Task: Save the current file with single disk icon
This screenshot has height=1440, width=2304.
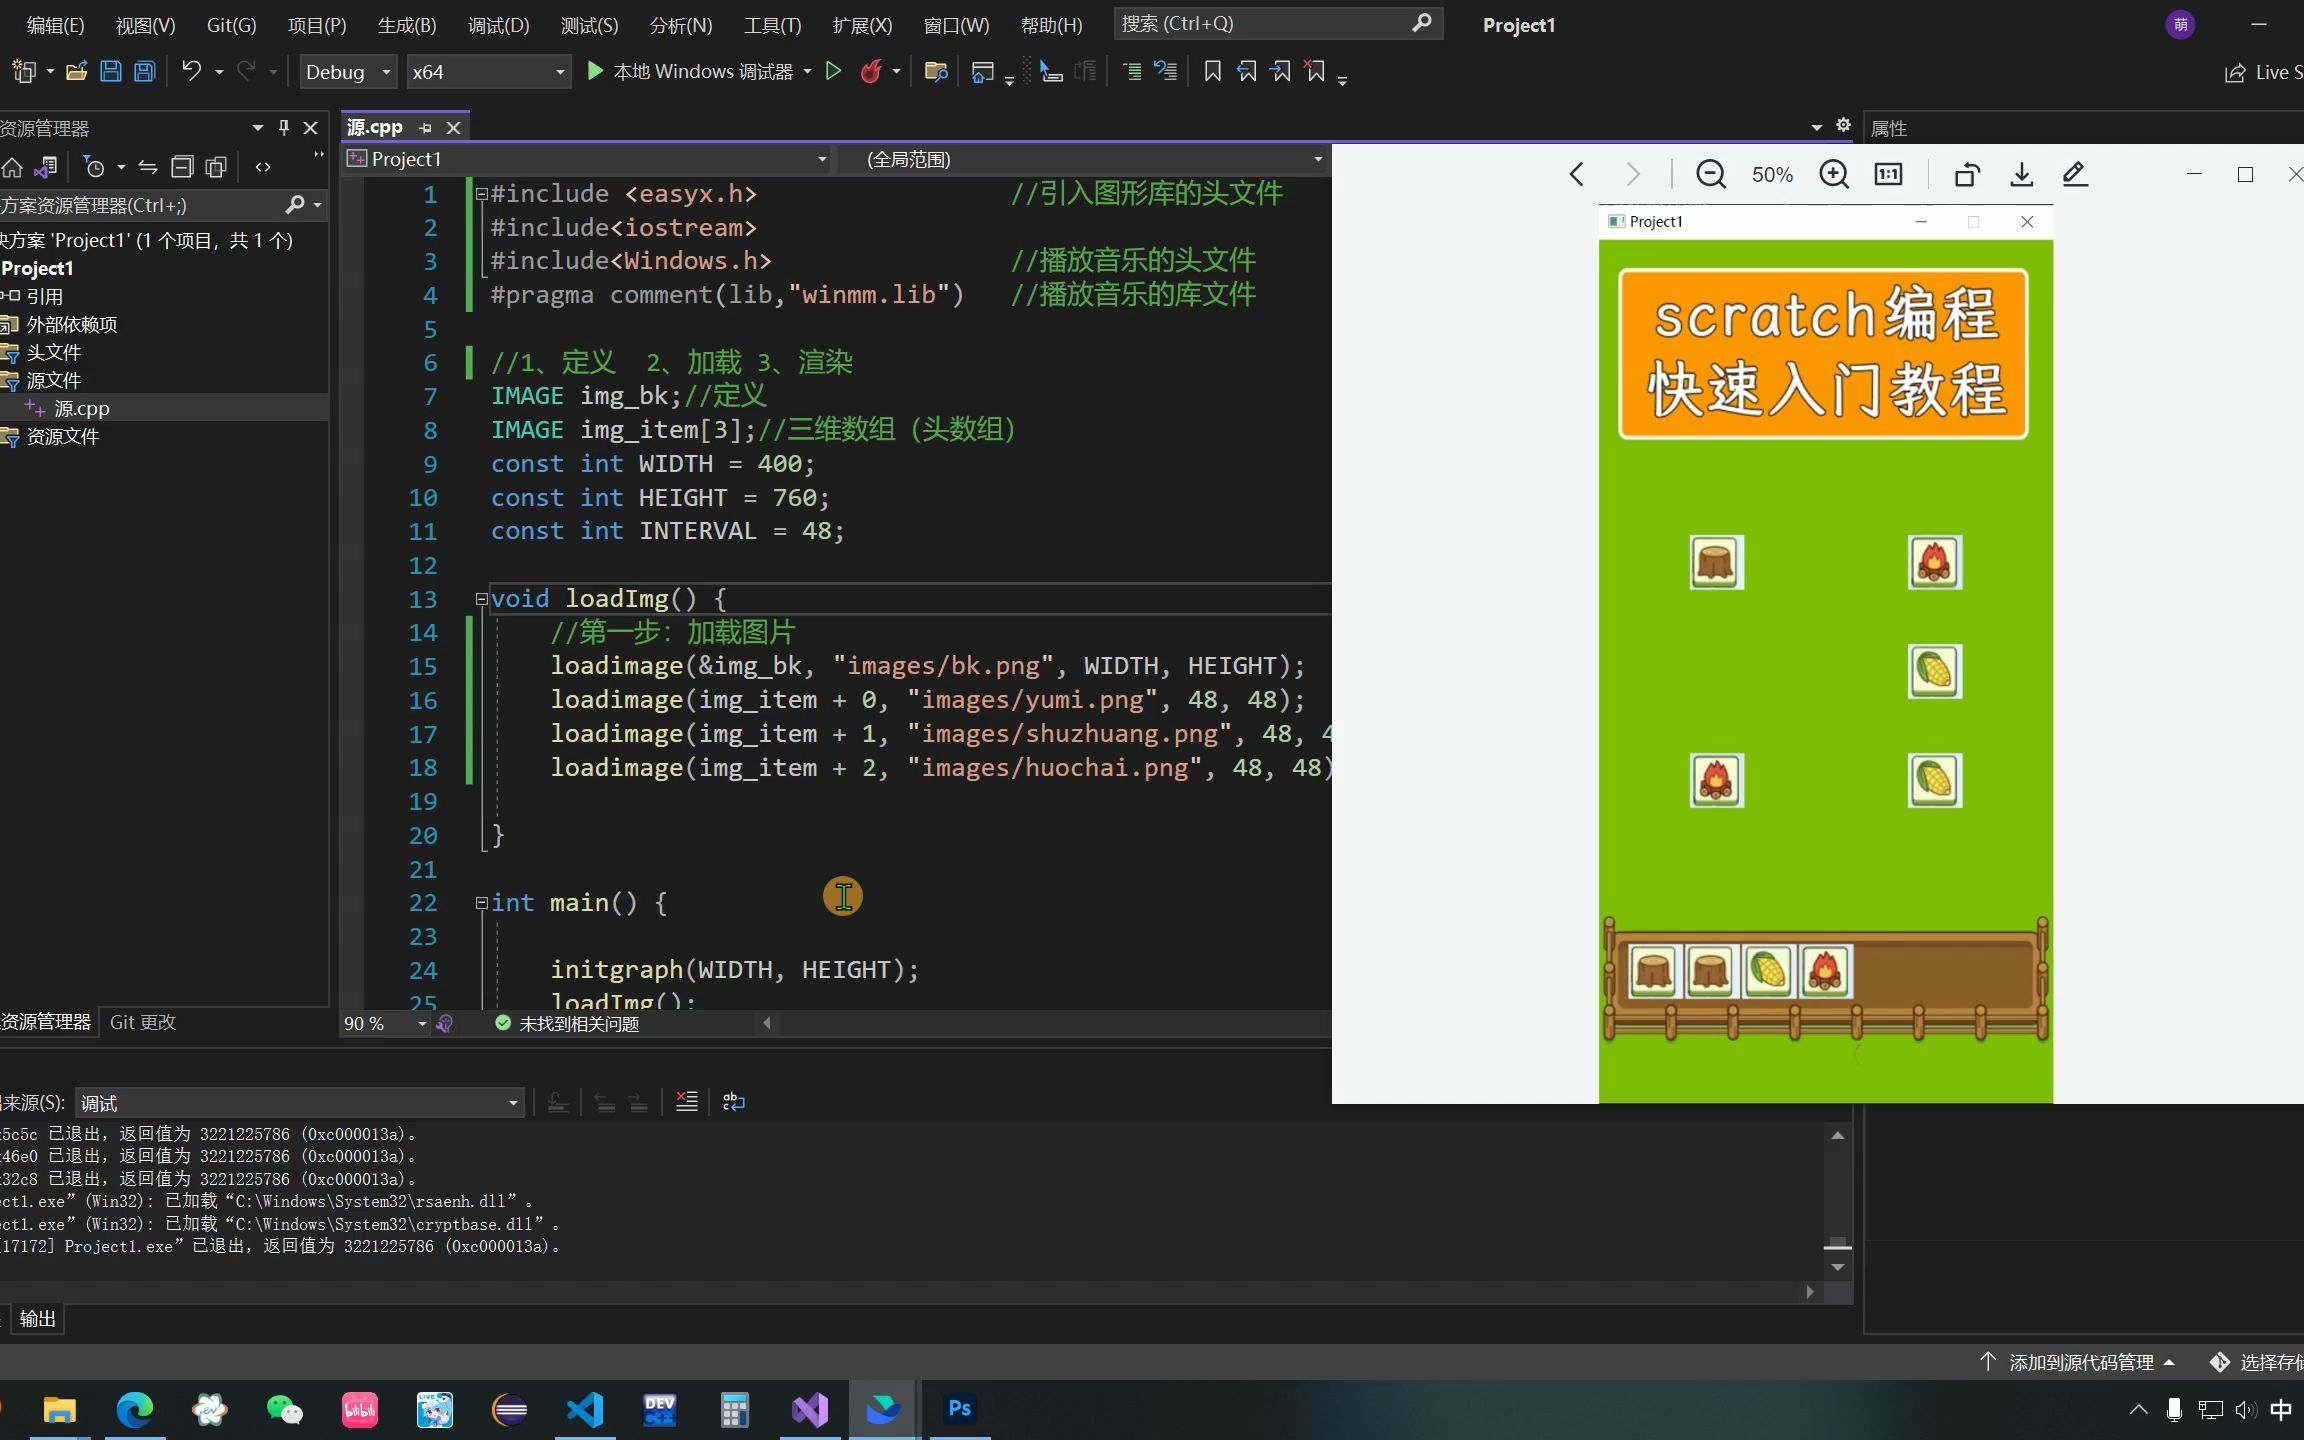Action: pyautogui.click(x=111, y=71)
